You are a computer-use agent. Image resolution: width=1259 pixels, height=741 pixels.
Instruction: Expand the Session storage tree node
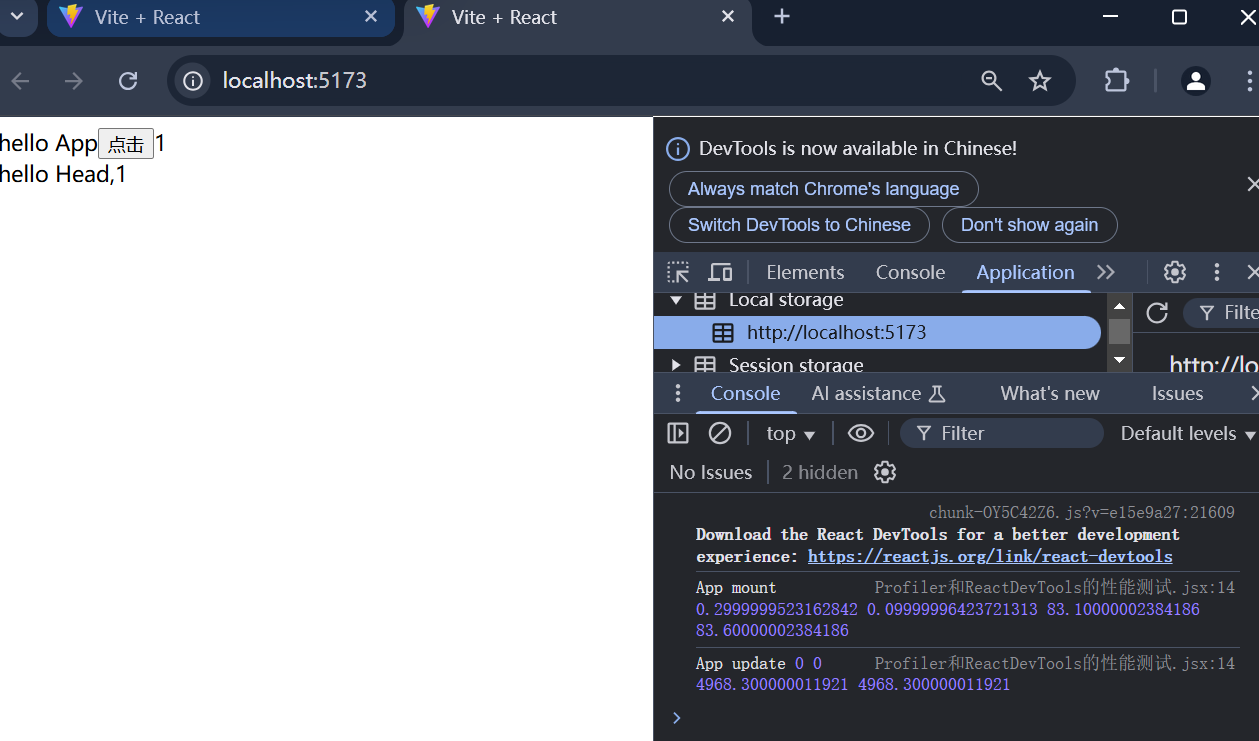click(x=677, y=365)
